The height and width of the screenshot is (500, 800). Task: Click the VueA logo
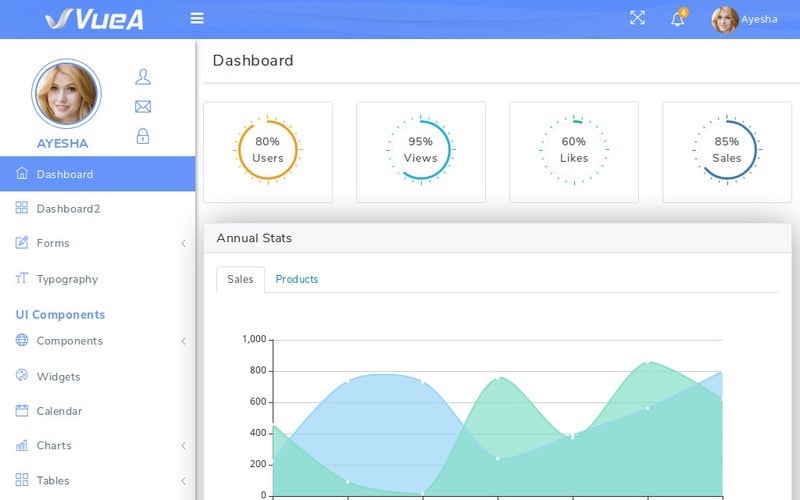(94, 19)
